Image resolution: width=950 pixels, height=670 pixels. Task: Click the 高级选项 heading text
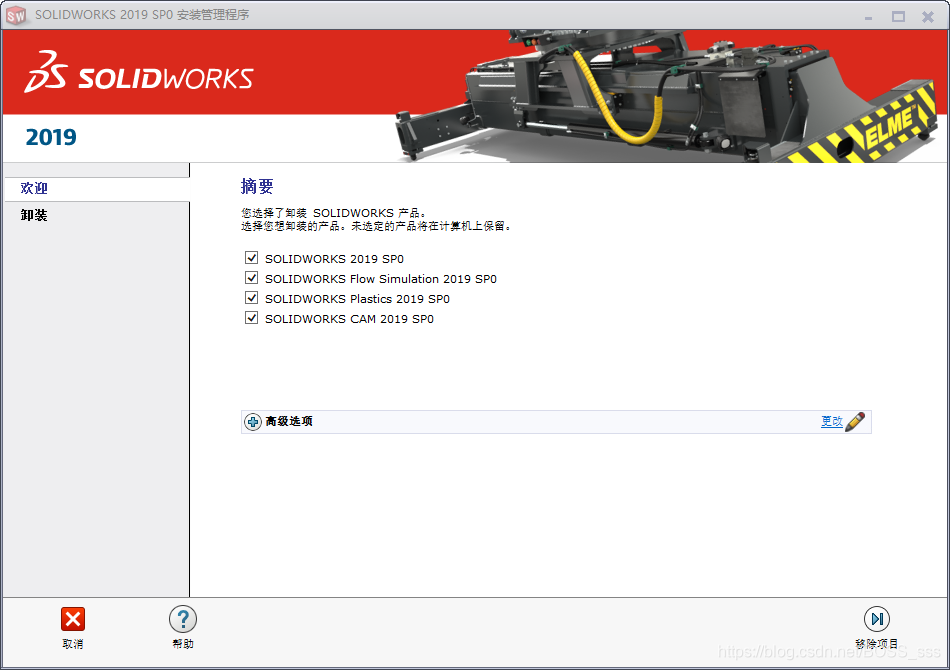coord(289,422)
